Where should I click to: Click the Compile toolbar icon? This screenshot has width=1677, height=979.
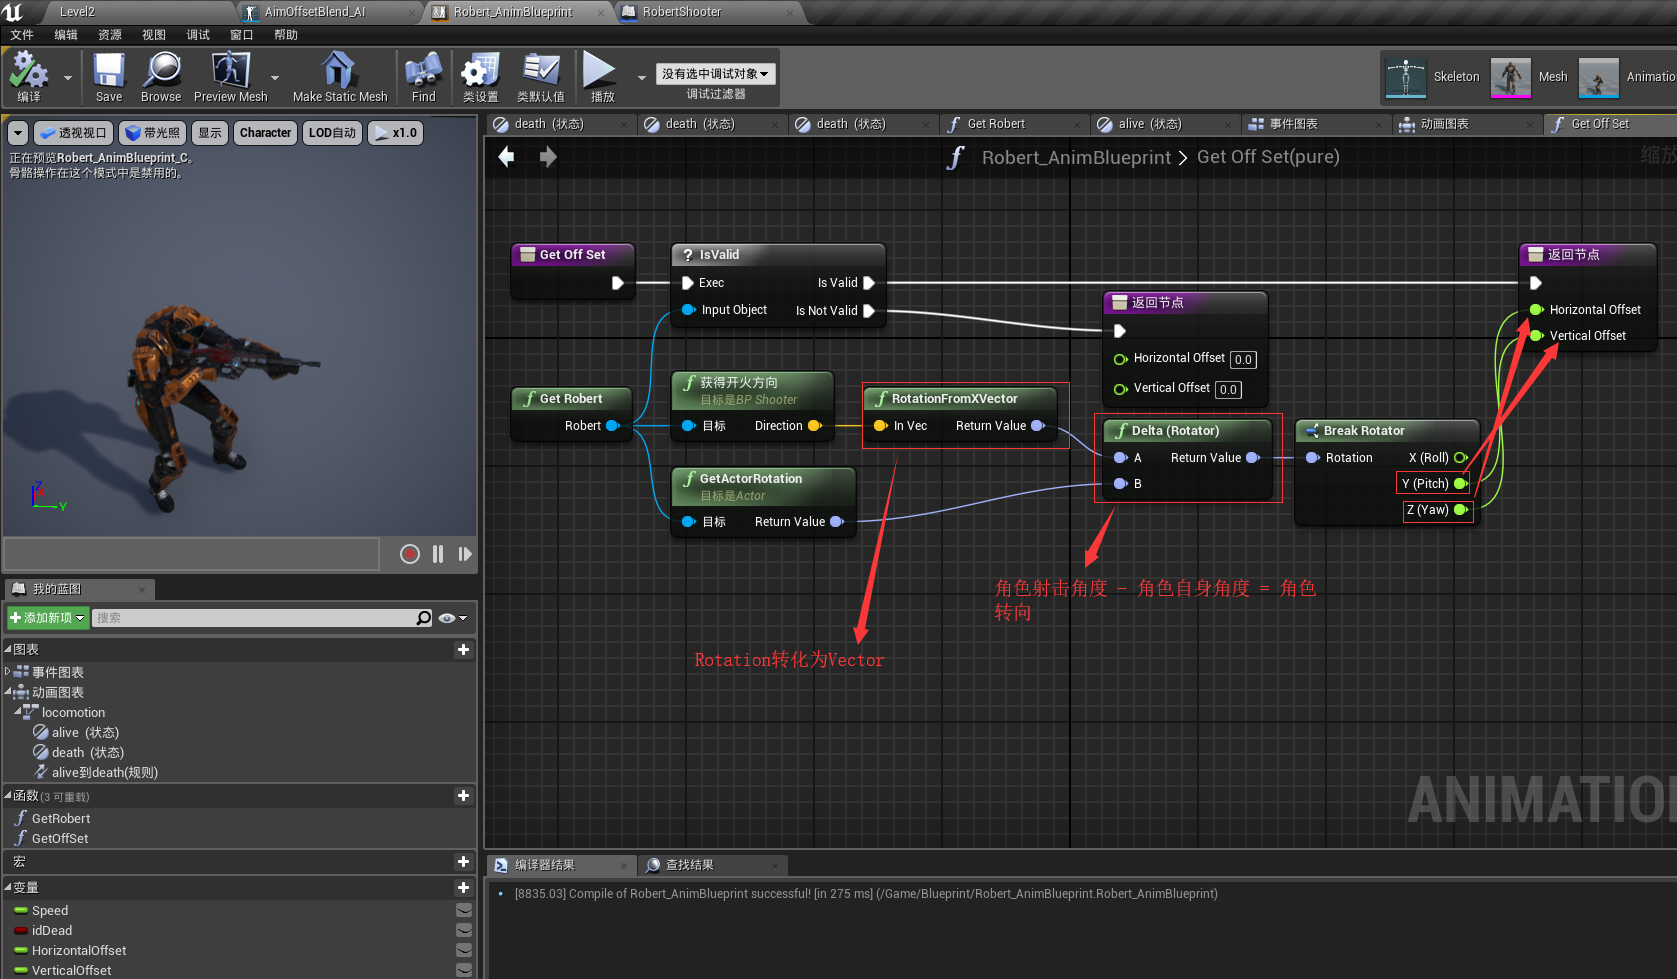[x=29, y=77]
